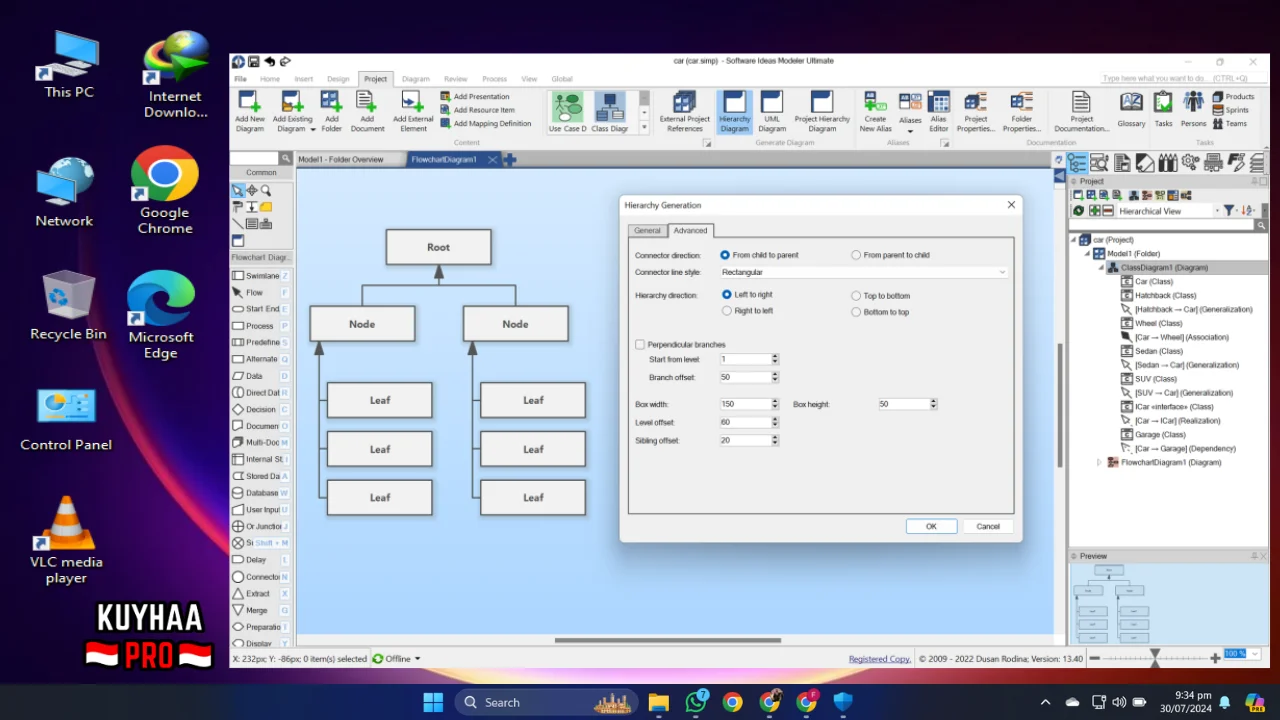Click Cancel in Hierarchy Generation dialog
Viewport: 1280px width, 720px height.
988,526
